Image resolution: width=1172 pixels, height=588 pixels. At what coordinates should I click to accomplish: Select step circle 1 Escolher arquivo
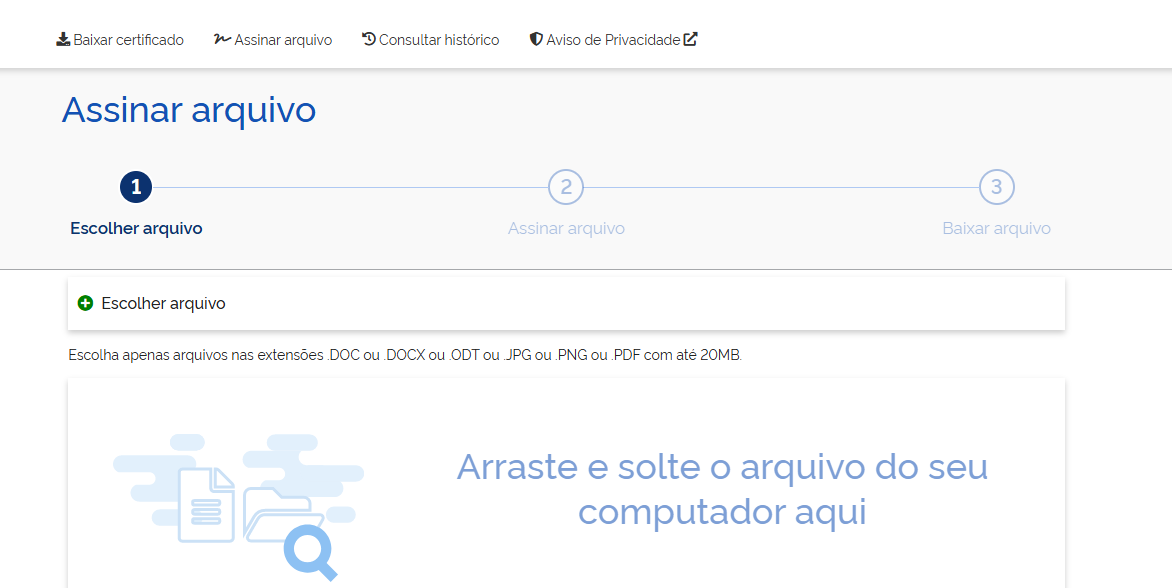(135, 186)
